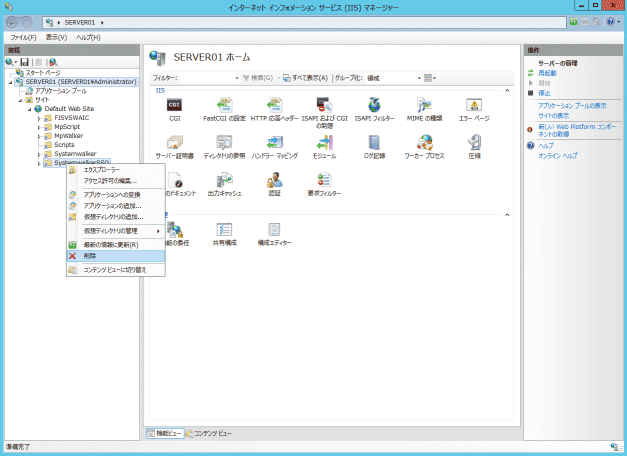Switch to コンテンツ ビュー tab

click(208, 433)
